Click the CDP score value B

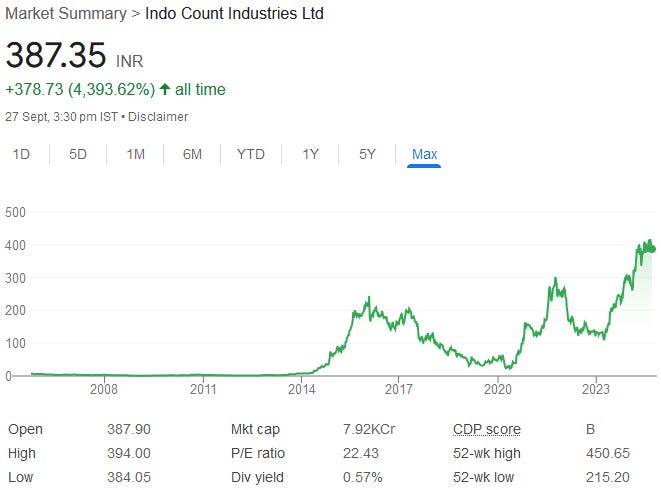(x=590, y=429)
